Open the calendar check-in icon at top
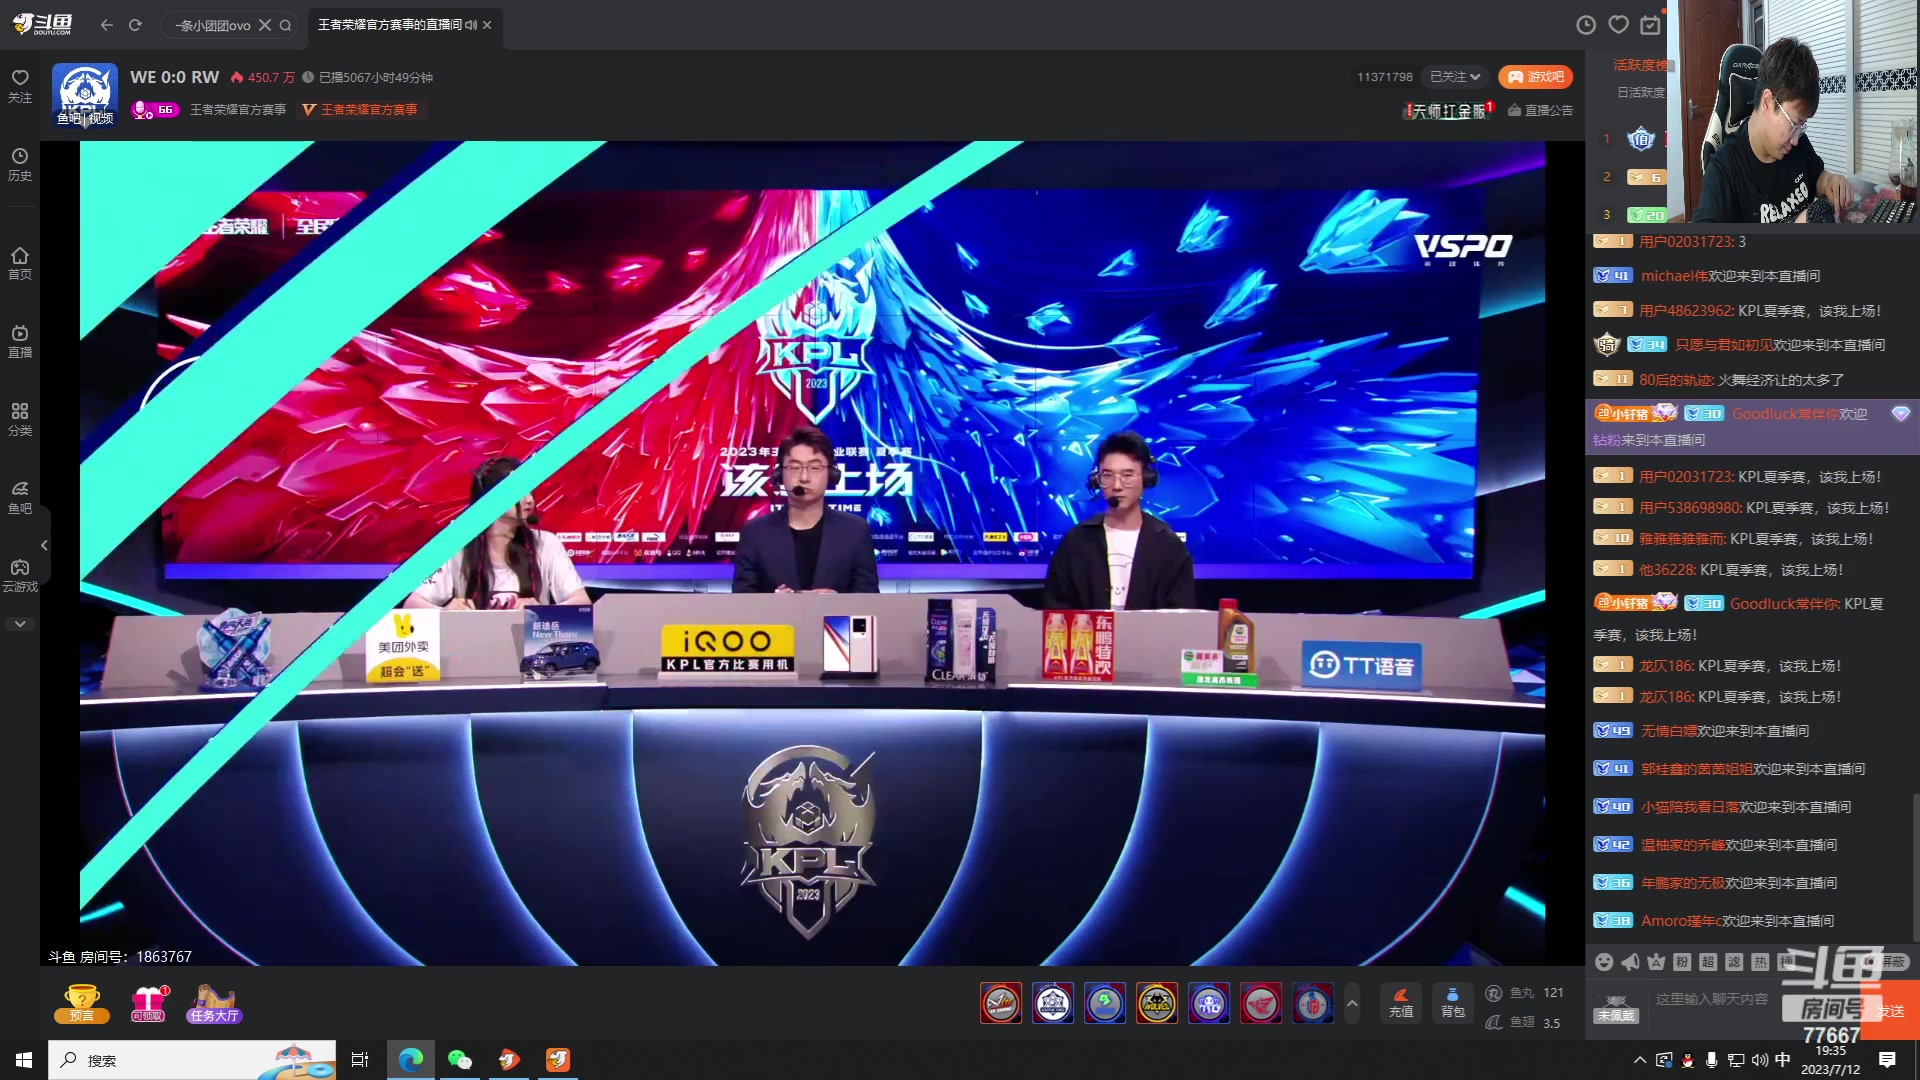The height and width of the screenshot is (1080, 1920). tap(1650, 25)
